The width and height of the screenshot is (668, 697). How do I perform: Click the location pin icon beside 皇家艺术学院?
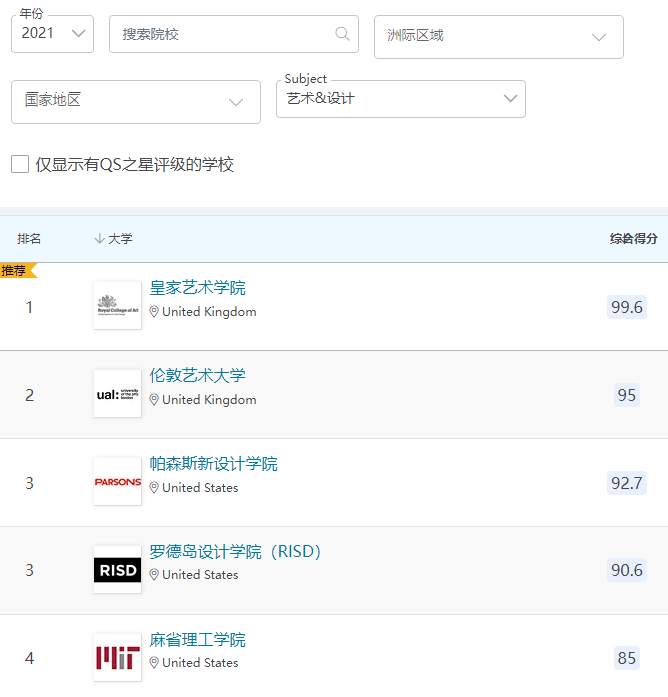coord(154,312)
